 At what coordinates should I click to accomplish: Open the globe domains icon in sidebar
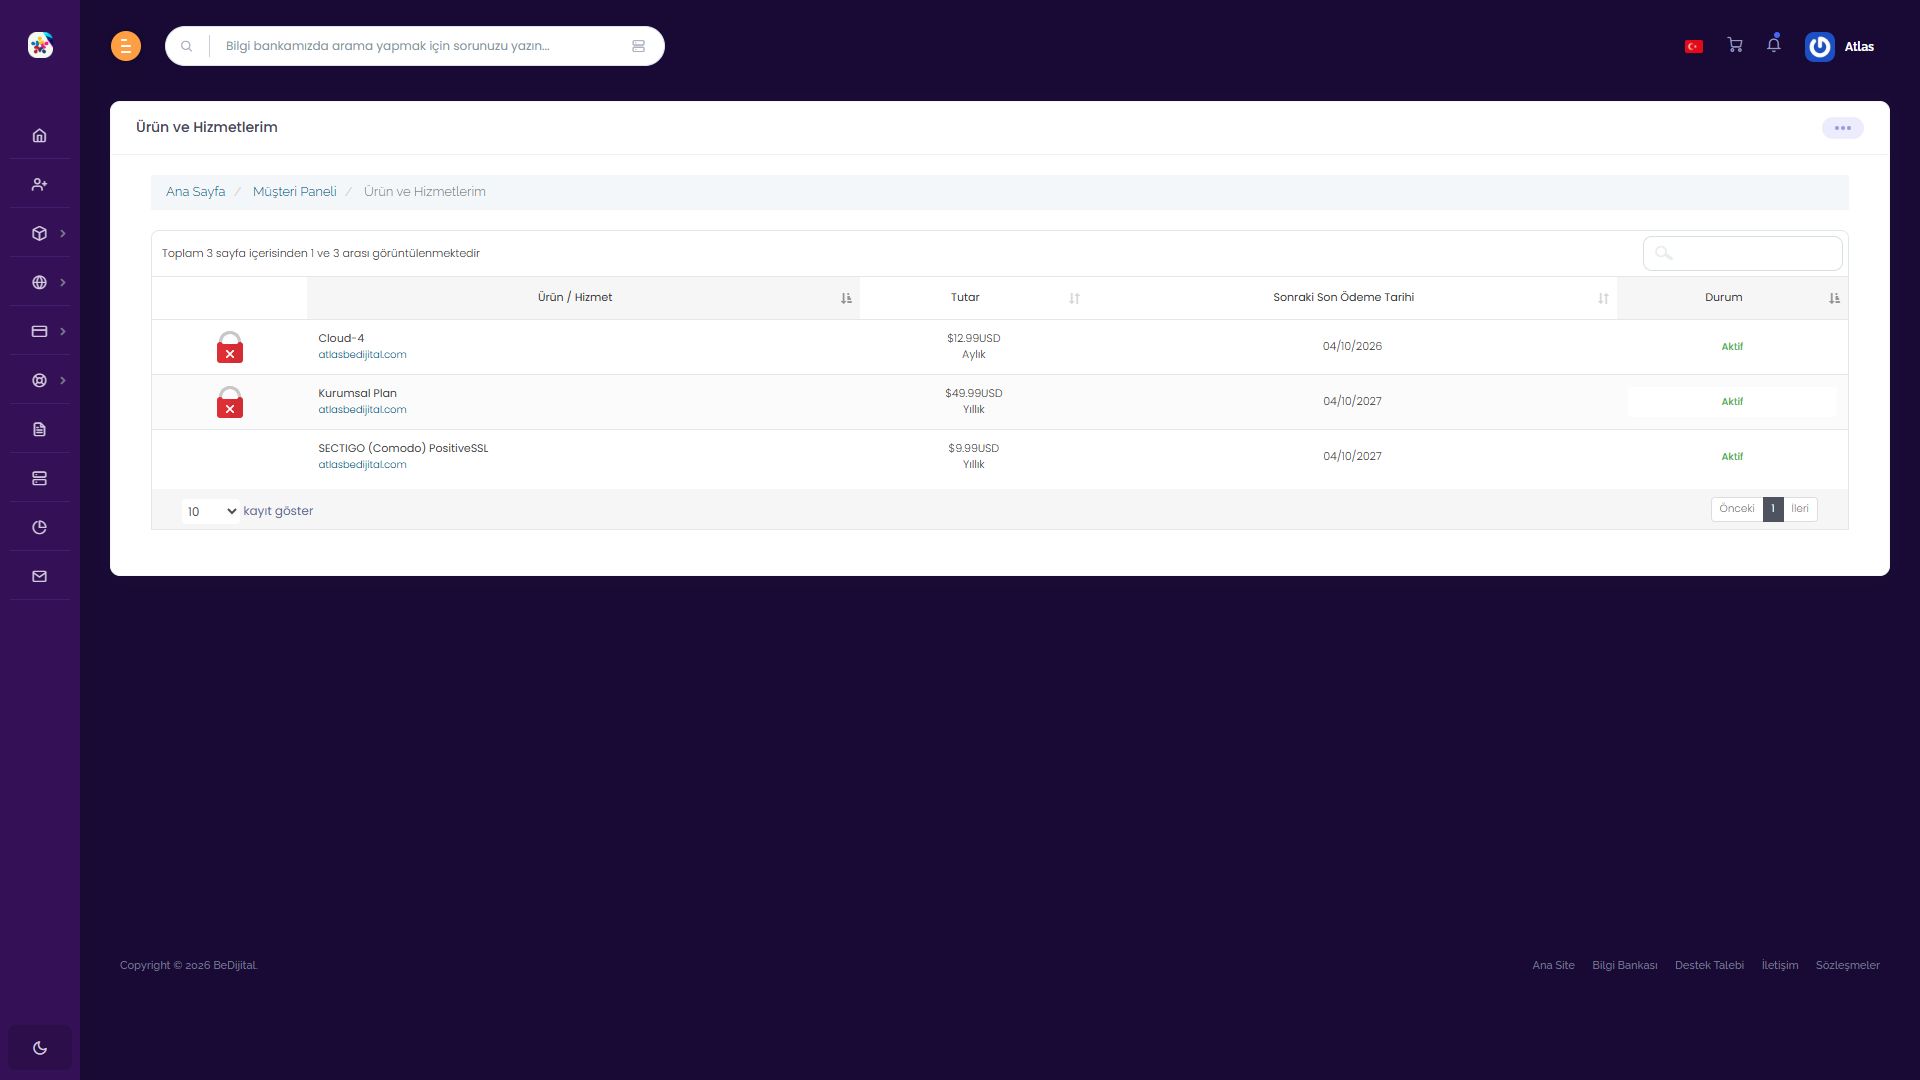pos(39,282)
